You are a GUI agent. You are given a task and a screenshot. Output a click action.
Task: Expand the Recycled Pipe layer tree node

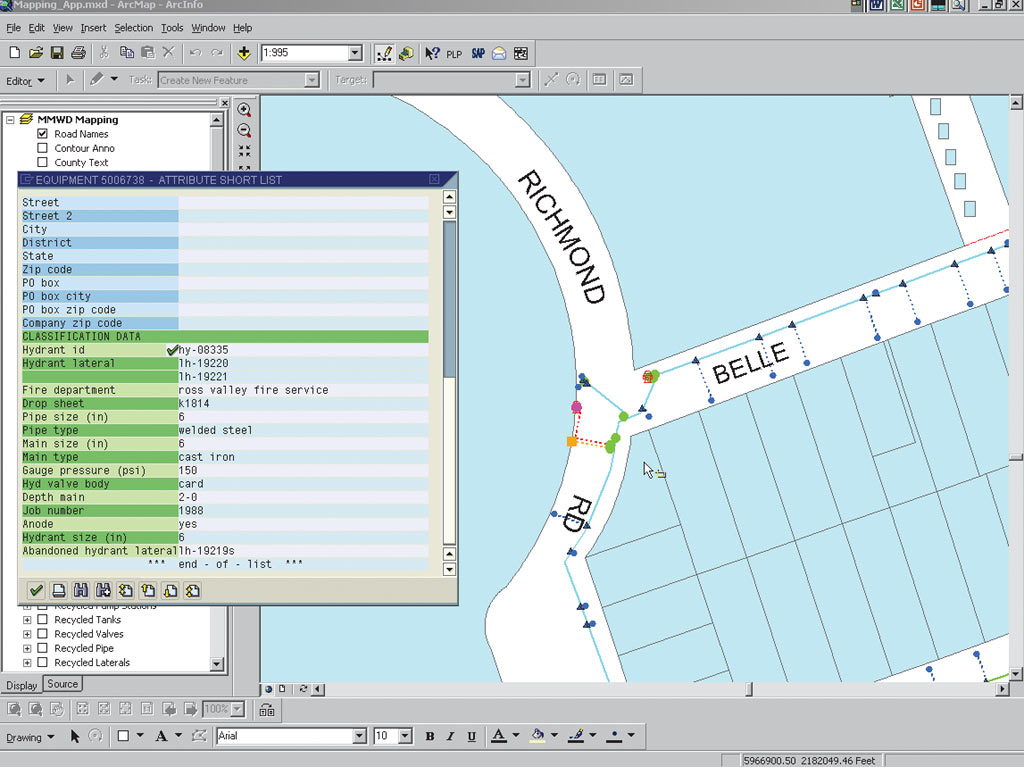point(27,648)
